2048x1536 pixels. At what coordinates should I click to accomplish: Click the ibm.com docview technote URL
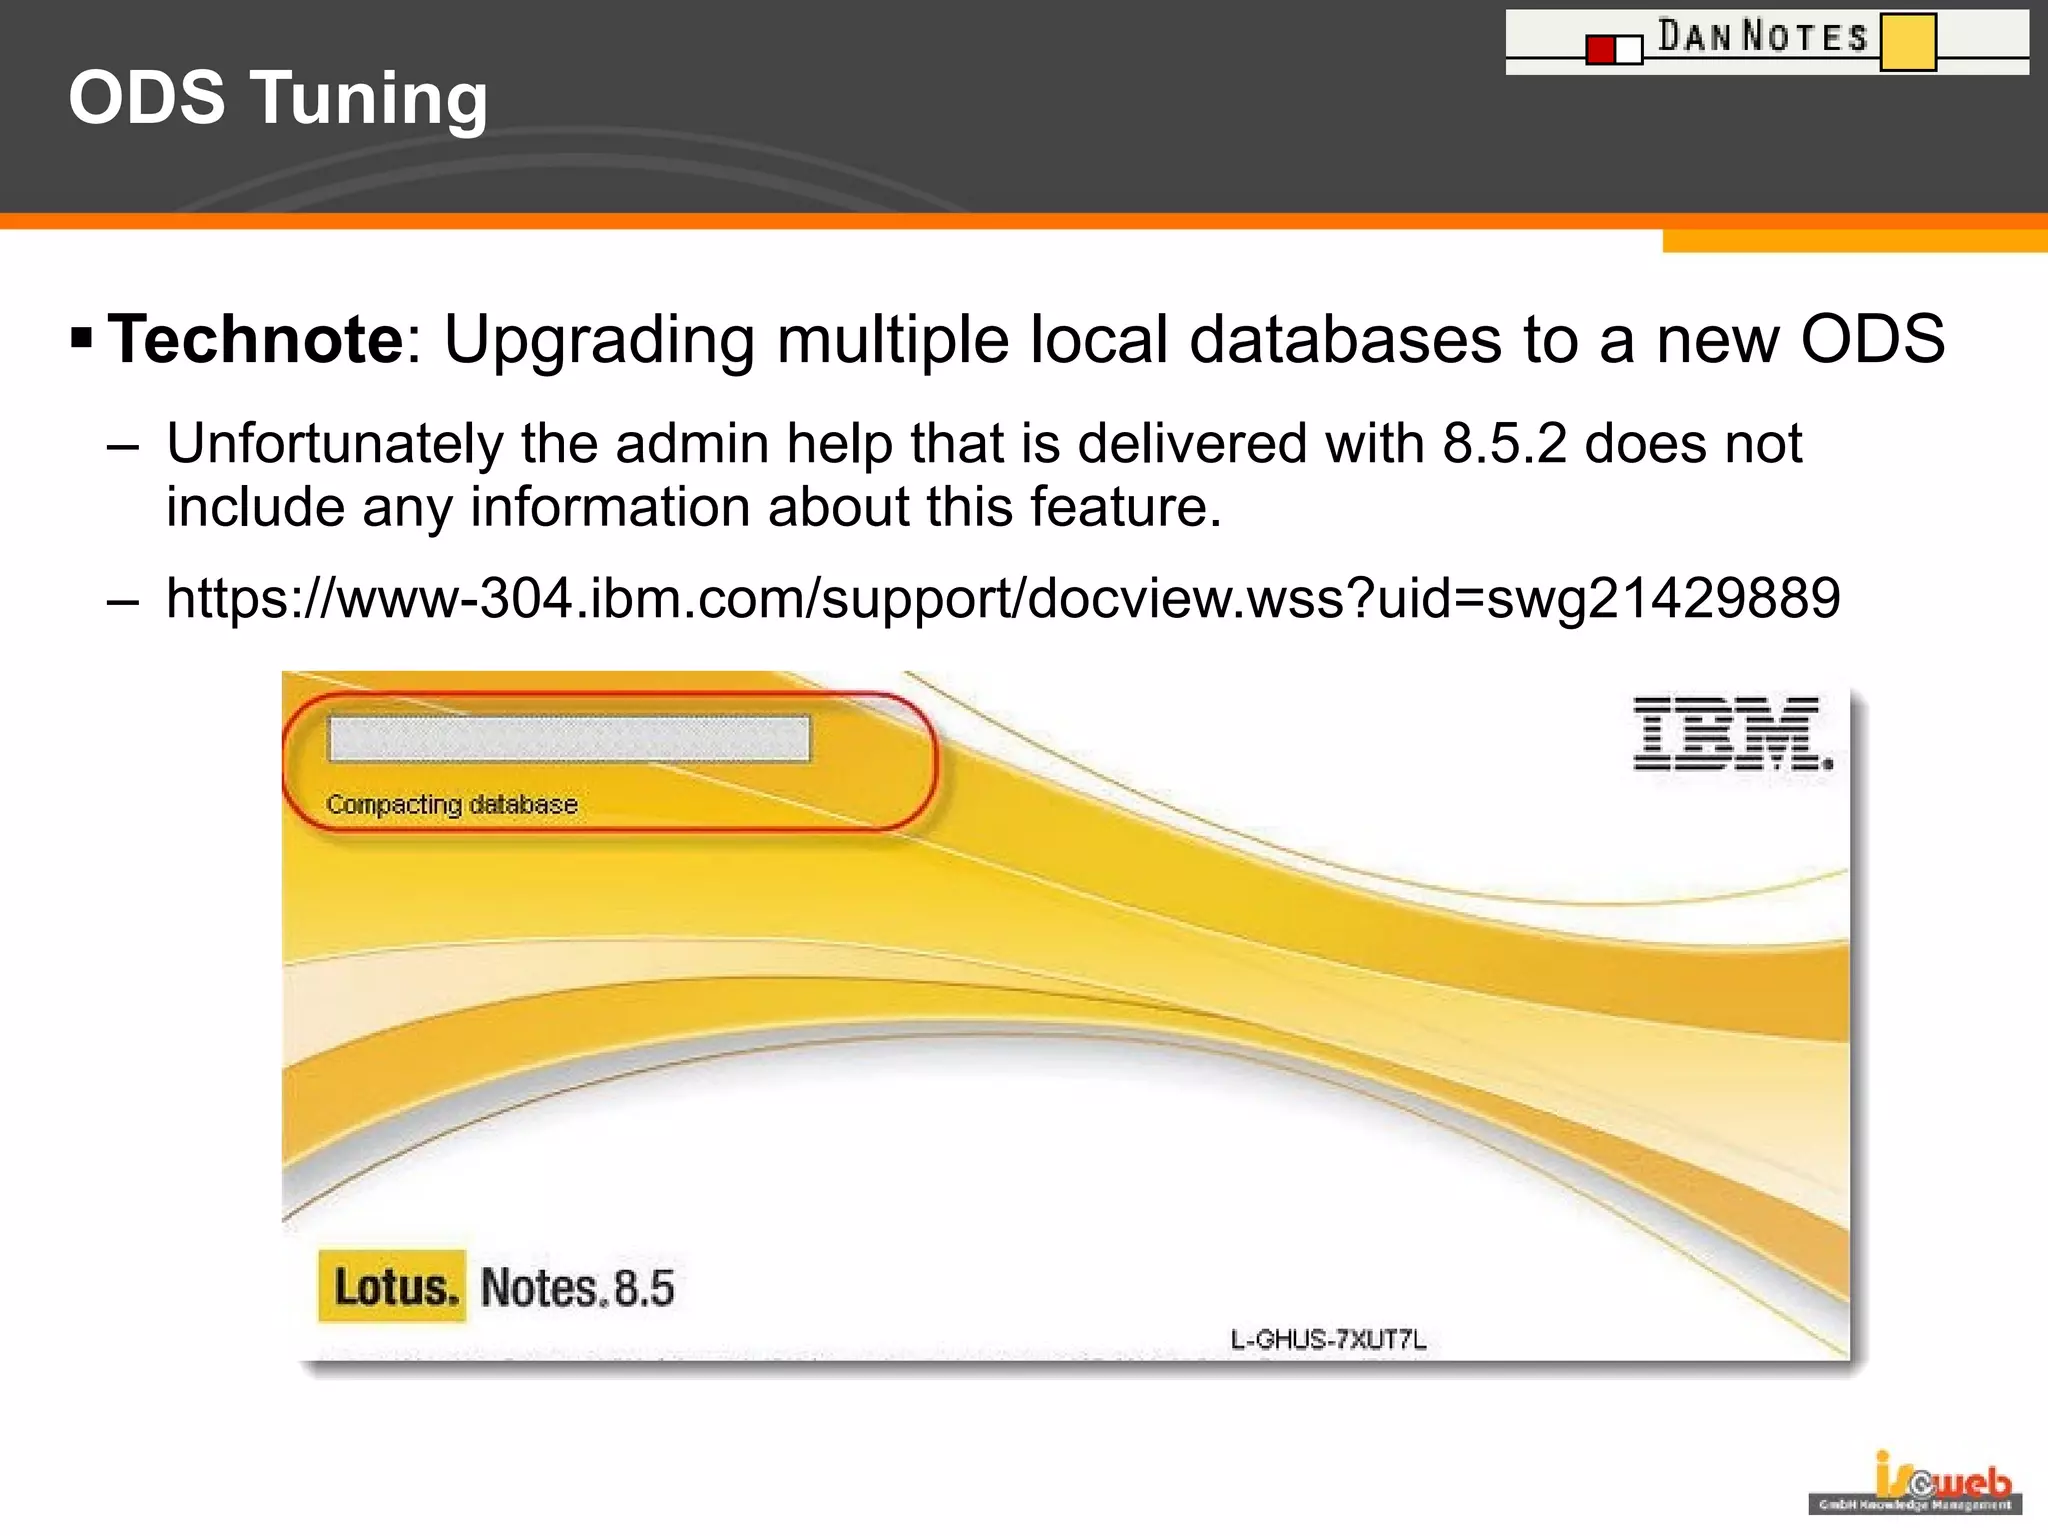[1003, 598]
